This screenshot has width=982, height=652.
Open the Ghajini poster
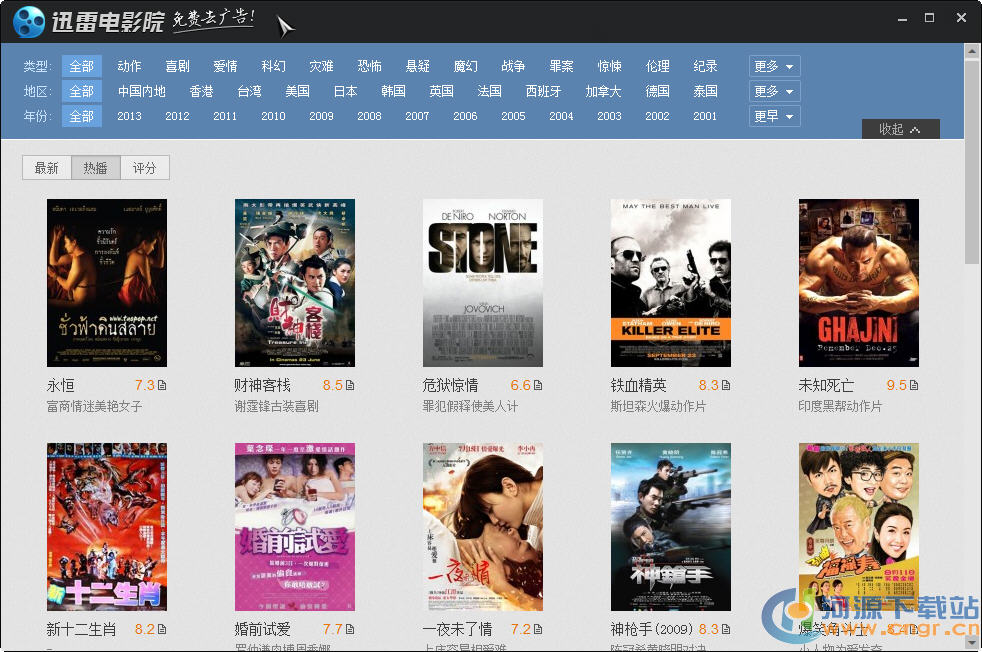pyautogui.click(x=859, y=283)
